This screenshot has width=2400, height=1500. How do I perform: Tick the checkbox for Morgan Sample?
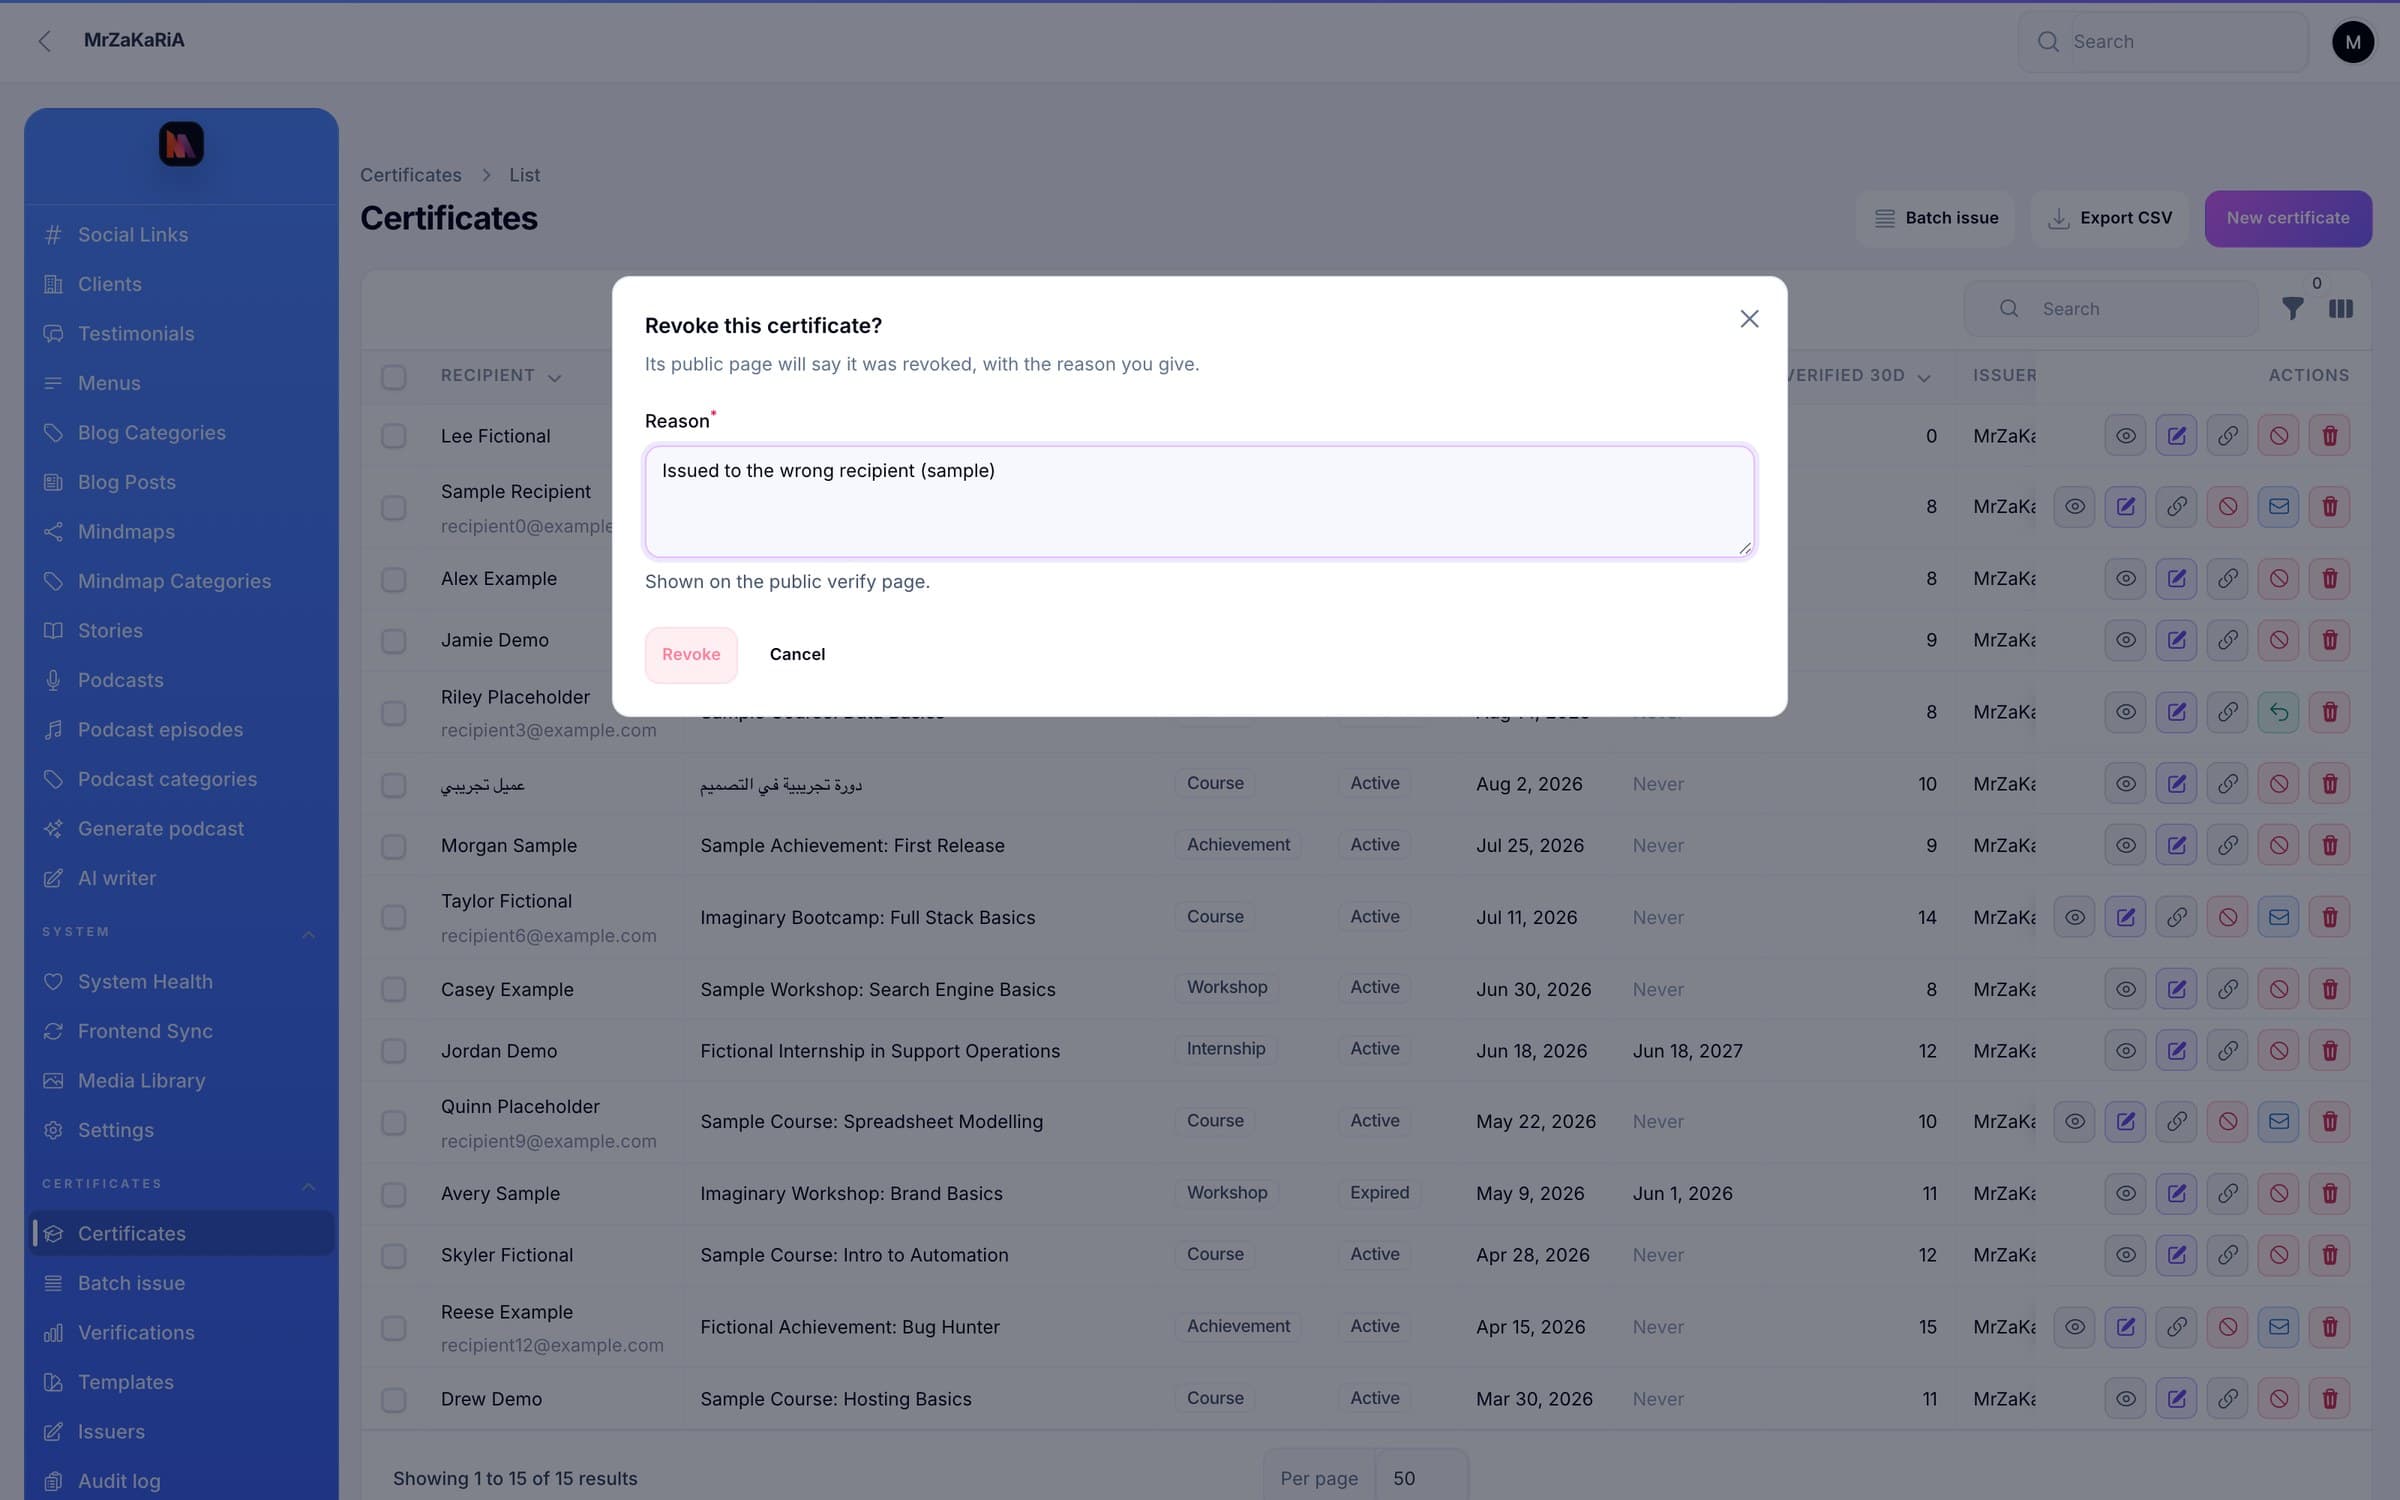tap(393, 846)
